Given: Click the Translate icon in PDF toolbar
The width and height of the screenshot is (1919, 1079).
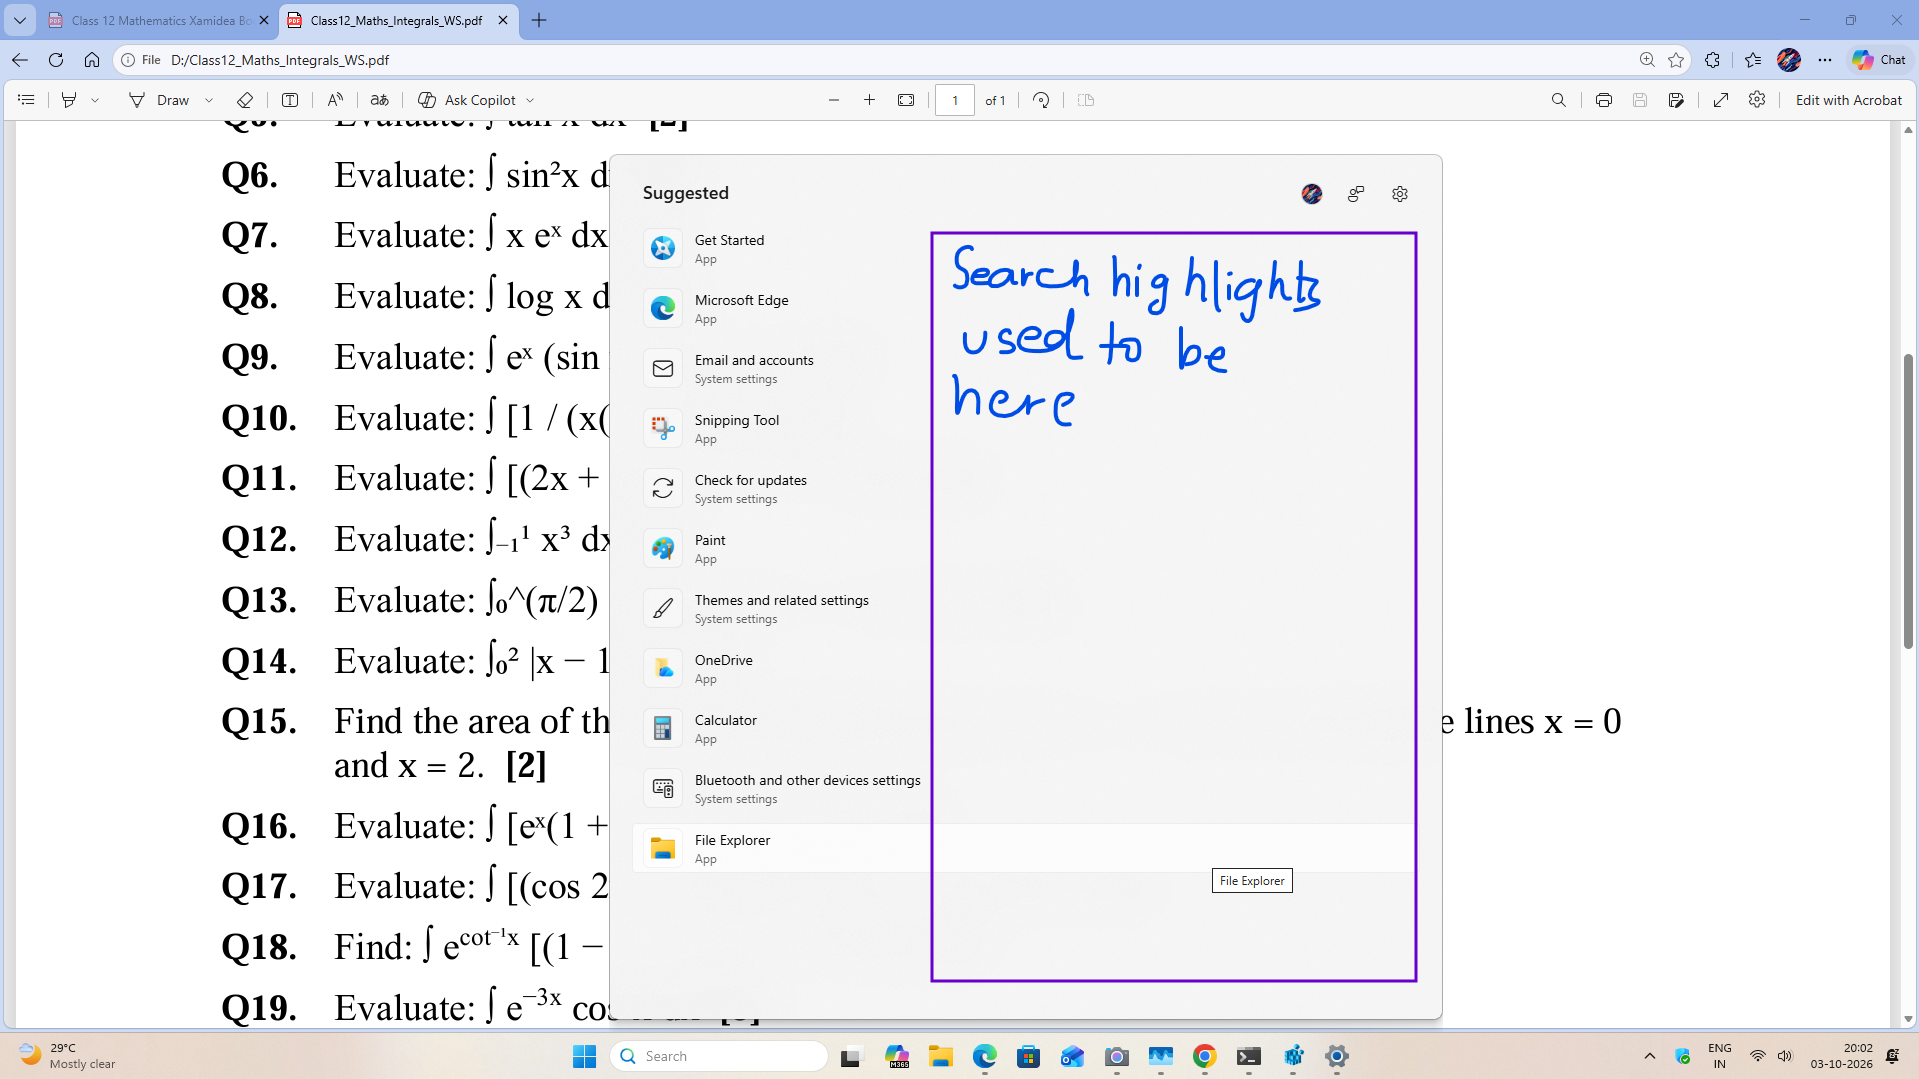Looking at the screenshot, I should (x=380, y=100).
